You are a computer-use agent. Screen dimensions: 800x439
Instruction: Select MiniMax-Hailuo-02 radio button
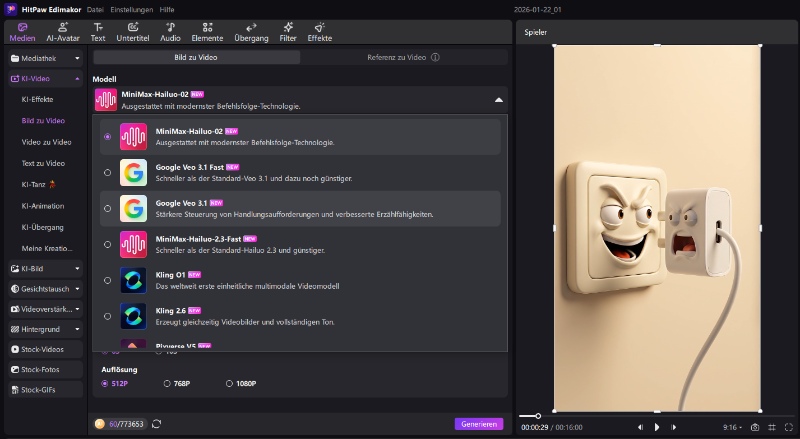tap(107, 137)
